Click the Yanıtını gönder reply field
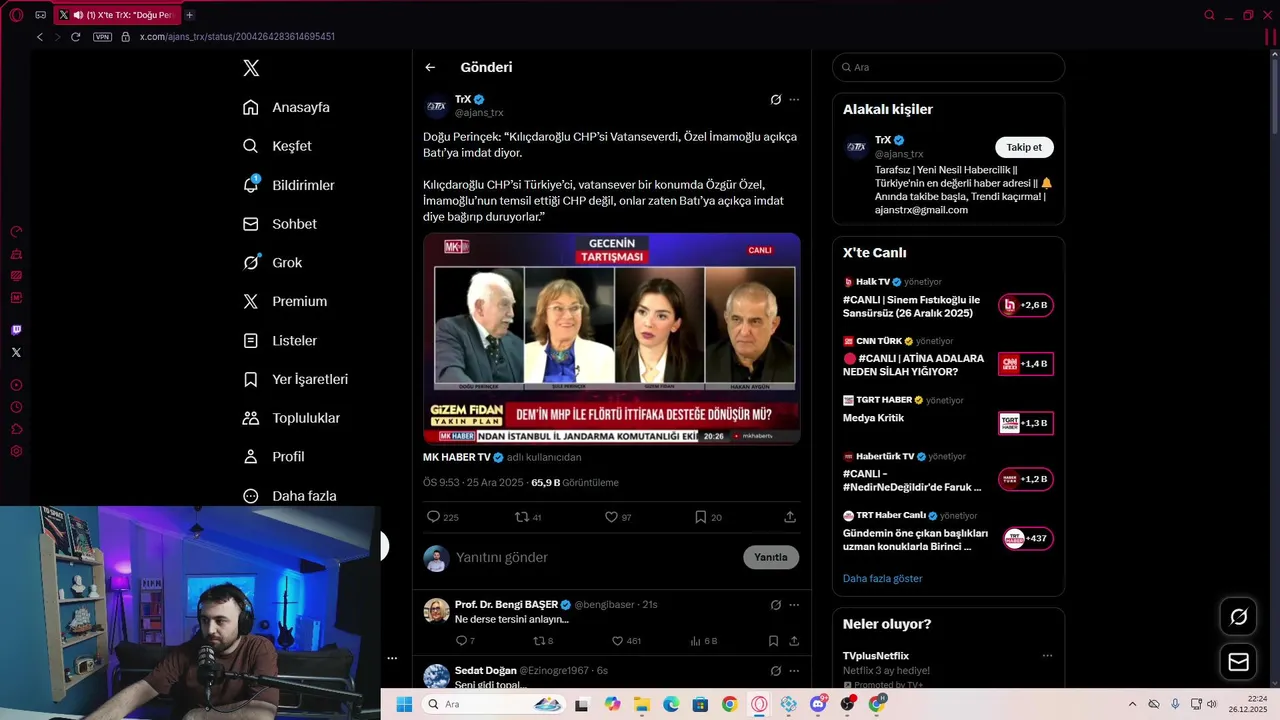The image size is (1280, 720). point(595,557)
